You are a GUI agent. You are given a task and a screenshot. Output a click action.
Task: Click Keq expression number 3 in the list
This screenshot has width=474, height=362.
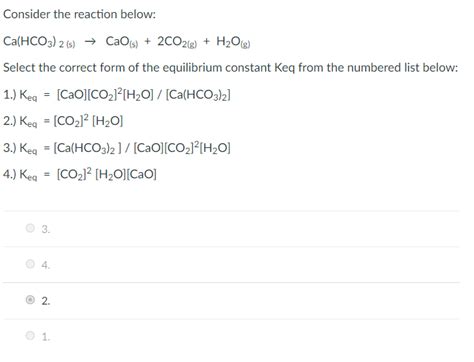pyautogui.click(x=117, y=148)
